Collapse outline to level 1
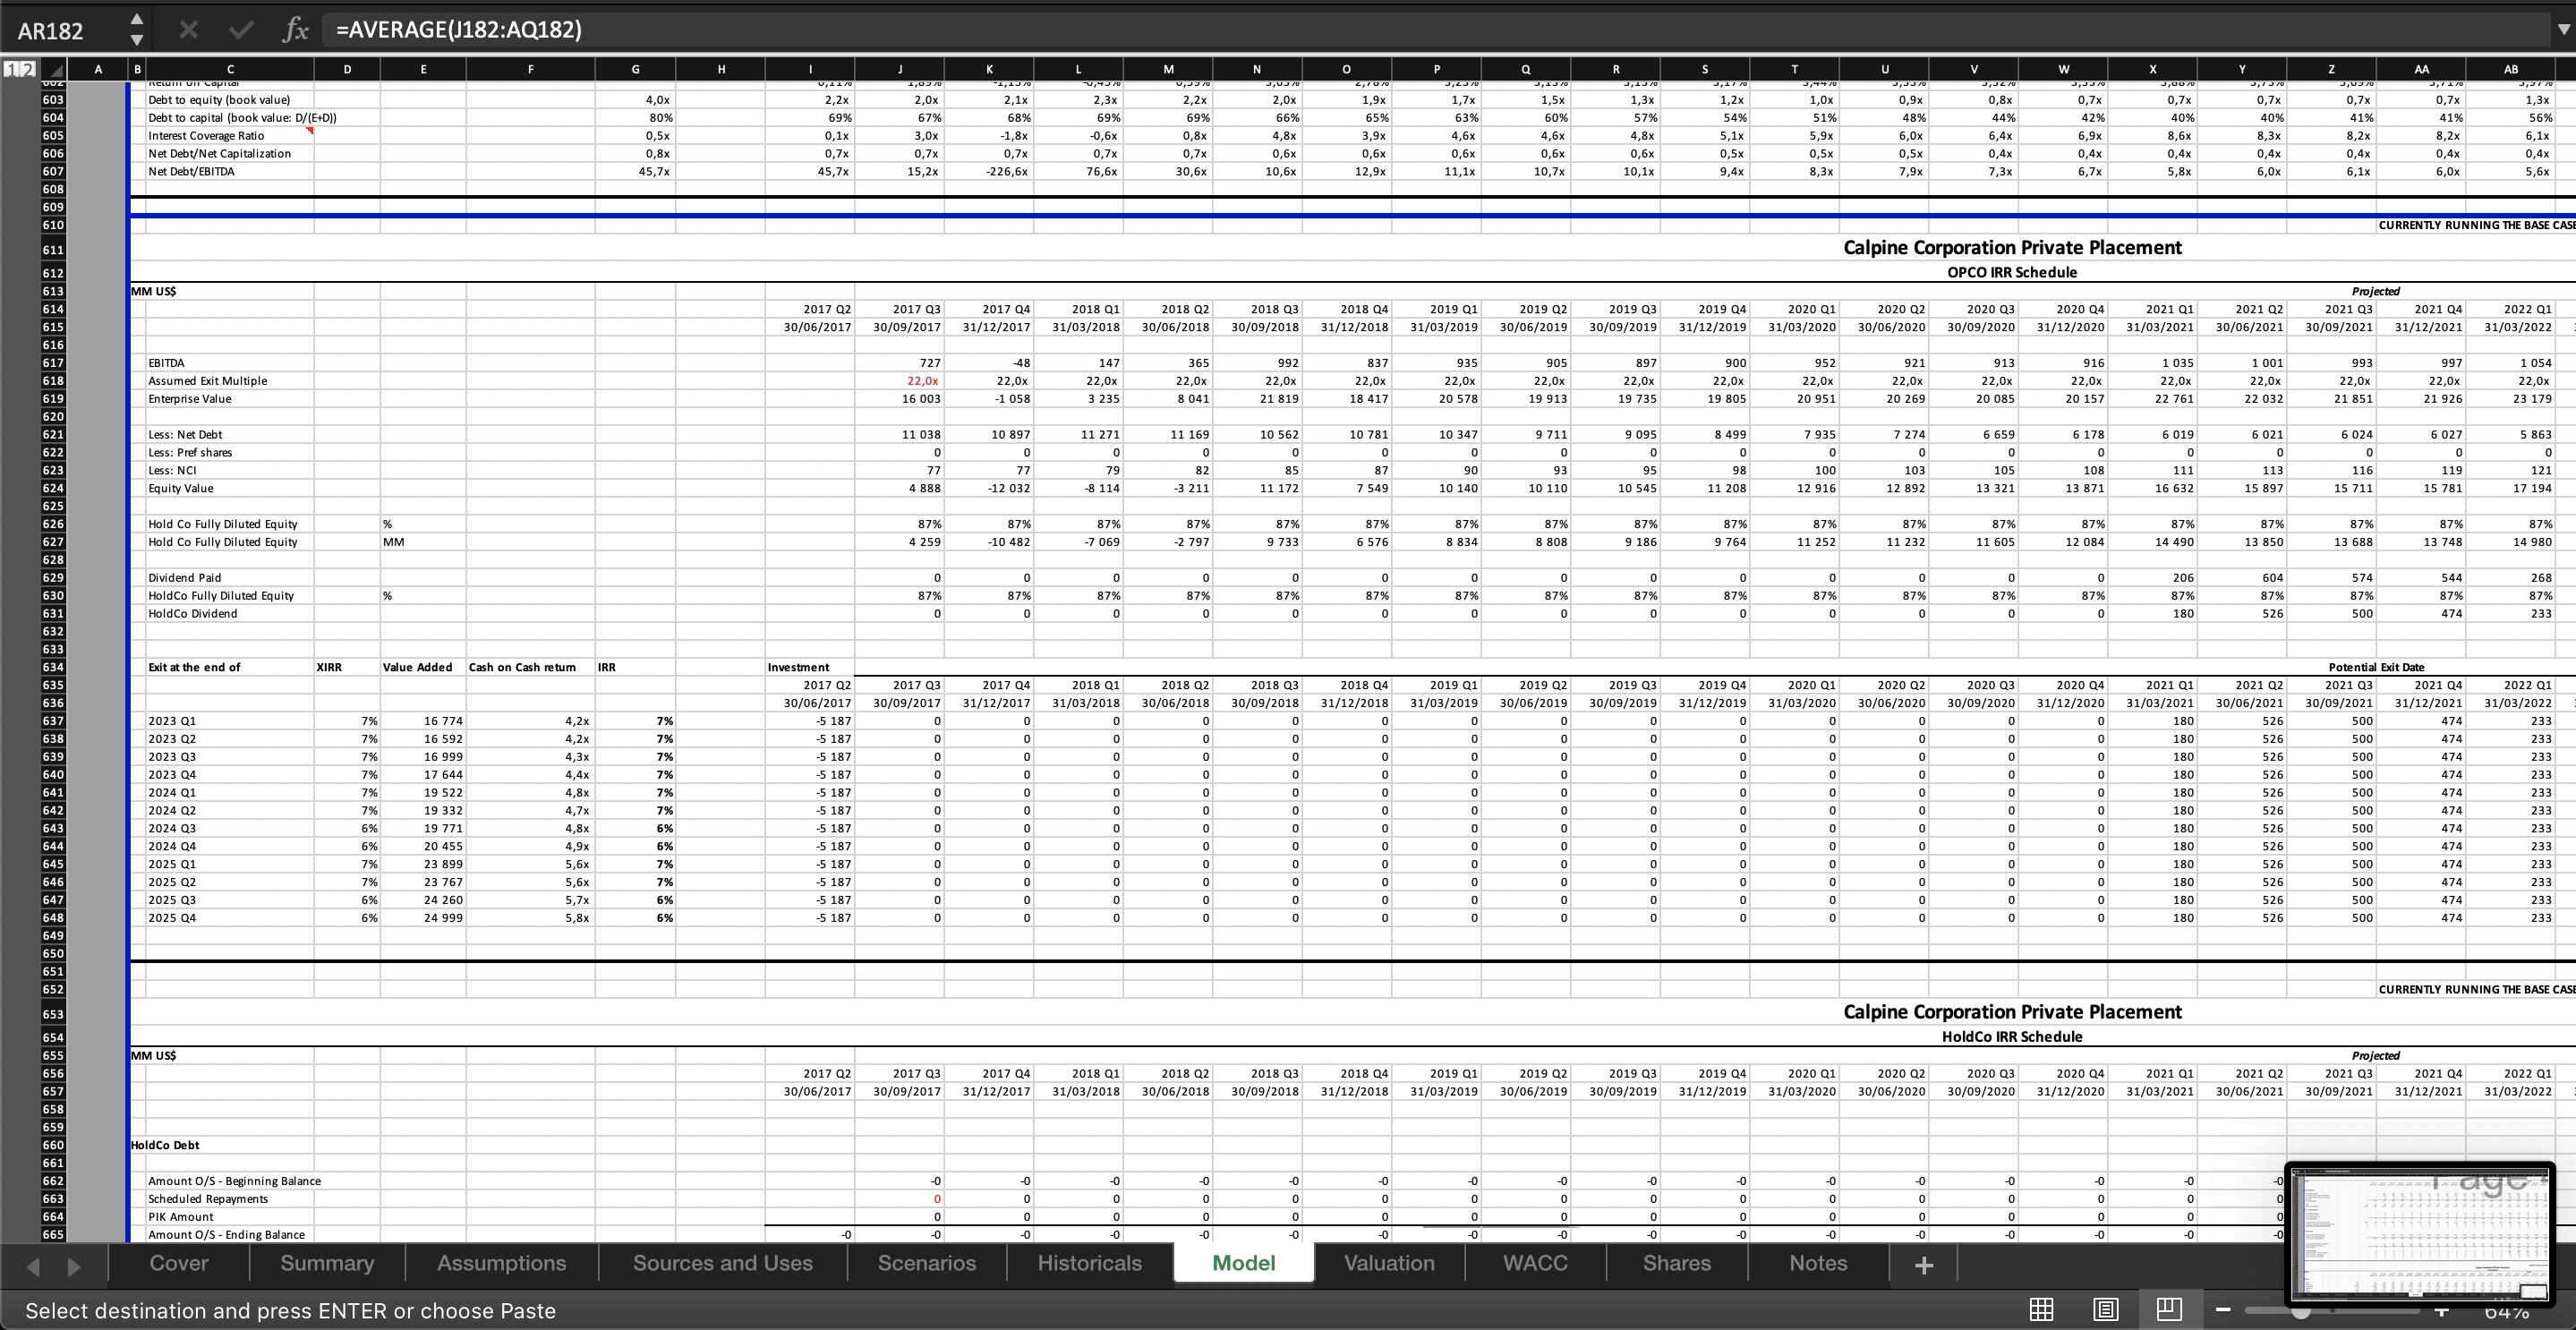The image size is (2576, 1330). click(x=11, y=69)
